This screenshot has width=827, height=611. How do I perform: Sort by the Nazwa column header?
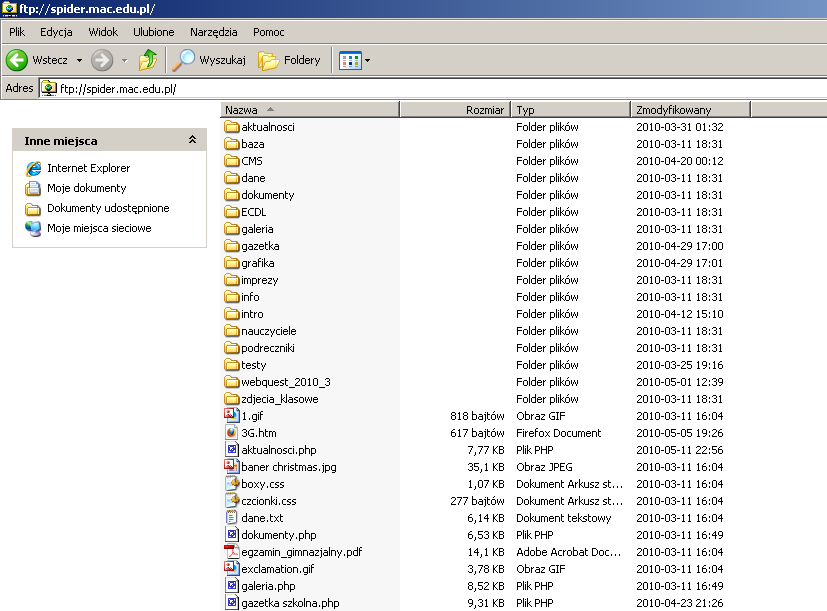coord(310,110)
